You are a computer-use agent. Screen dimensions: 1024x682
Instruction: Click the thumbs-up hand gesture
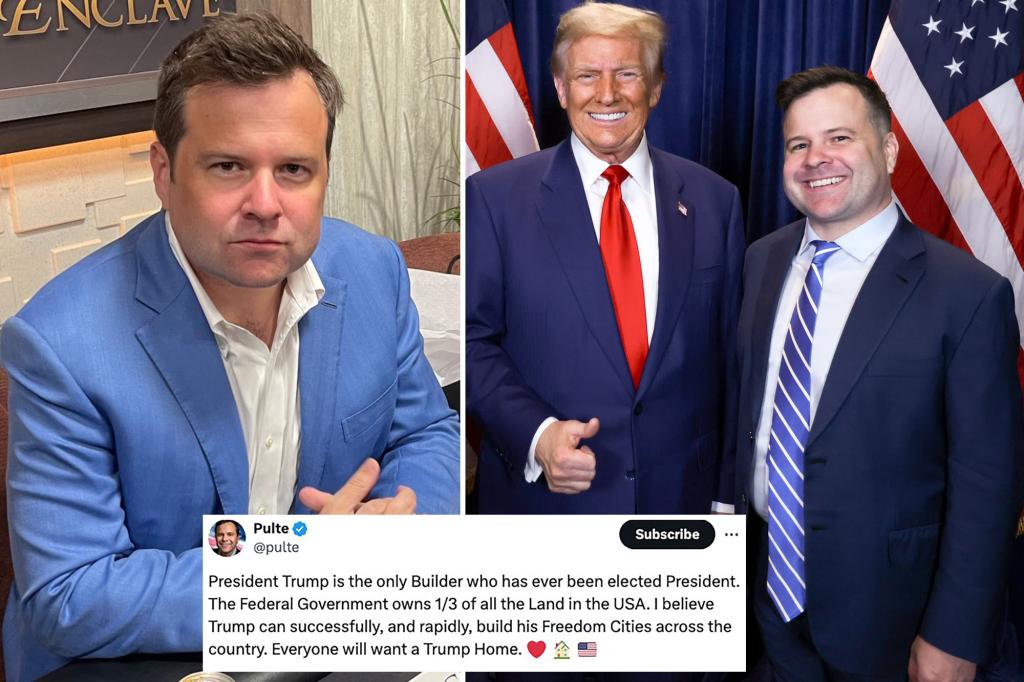pos(566,455)
